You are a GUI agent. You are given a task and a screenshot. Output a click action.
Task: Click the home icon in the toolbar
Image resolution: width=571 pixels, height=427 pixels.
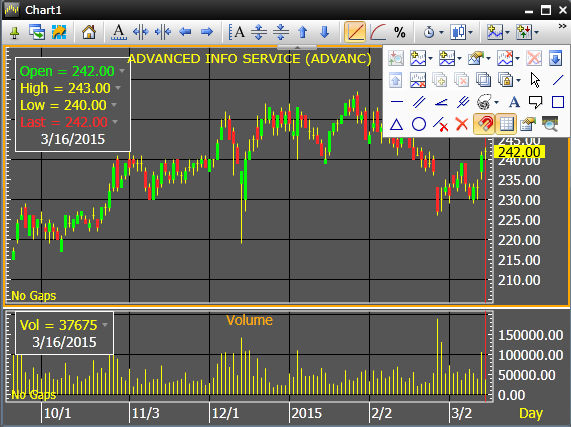pos(89,32)
